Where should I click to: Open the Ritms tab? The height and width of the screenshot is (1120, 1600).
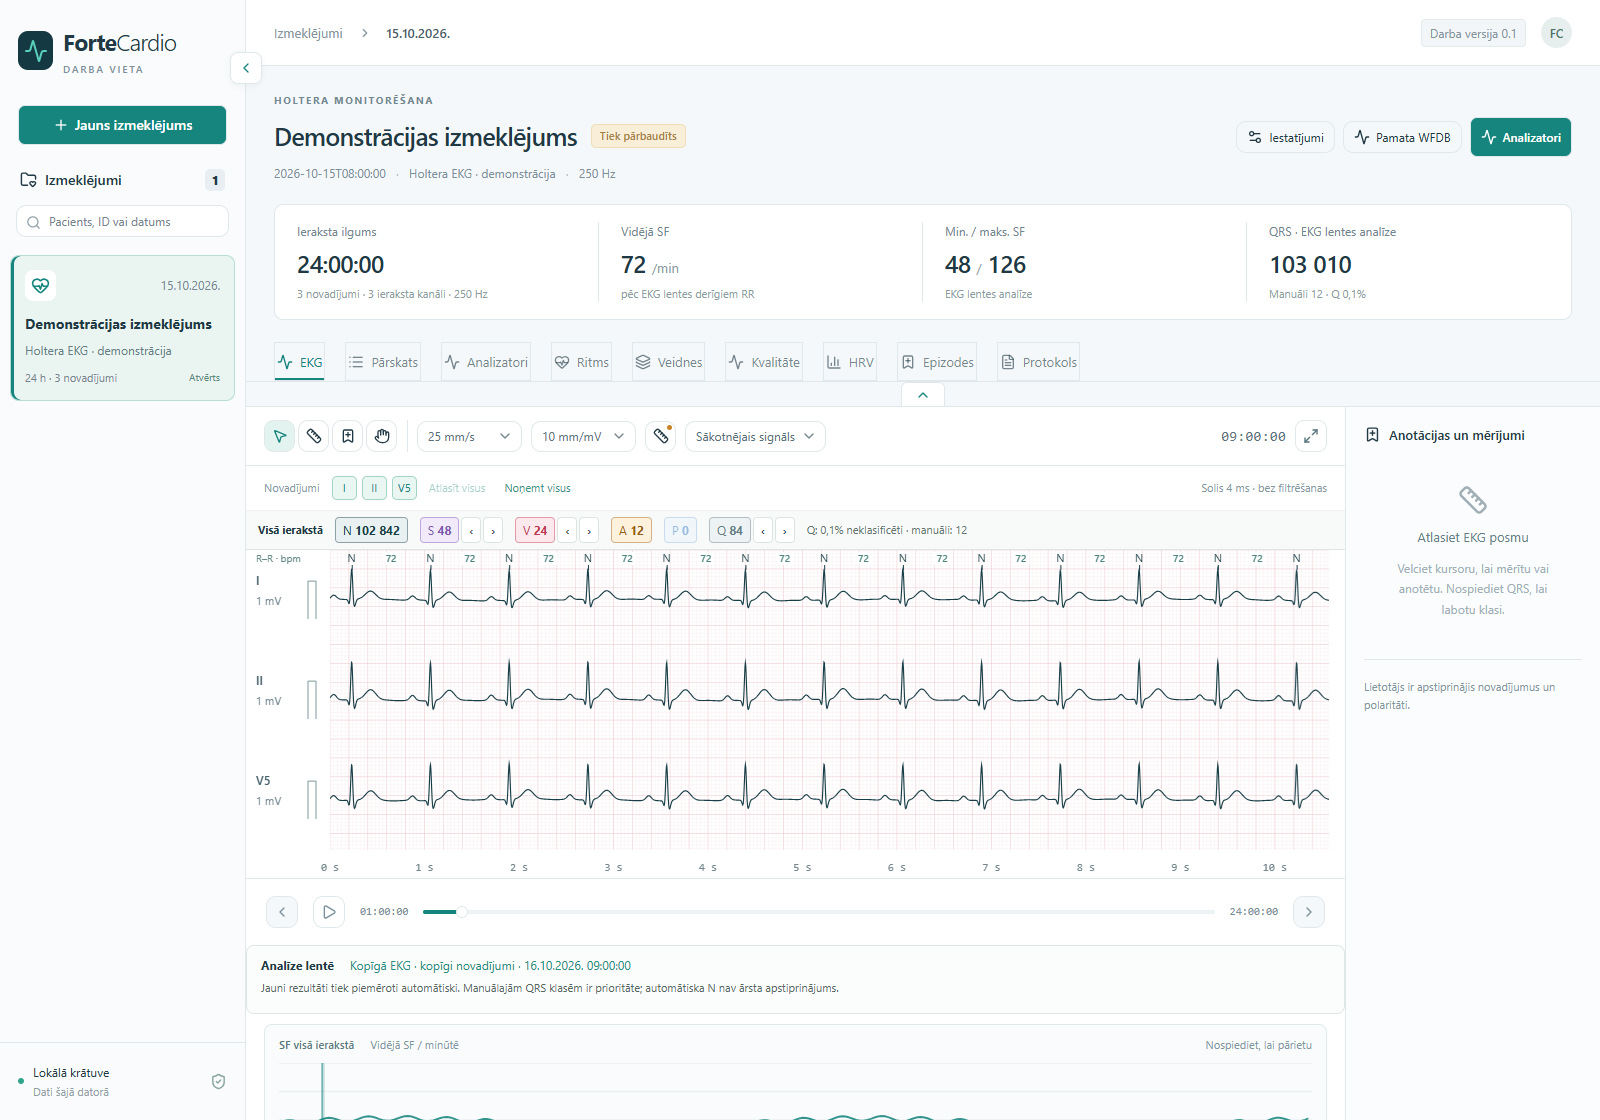[x=581, y=362]
